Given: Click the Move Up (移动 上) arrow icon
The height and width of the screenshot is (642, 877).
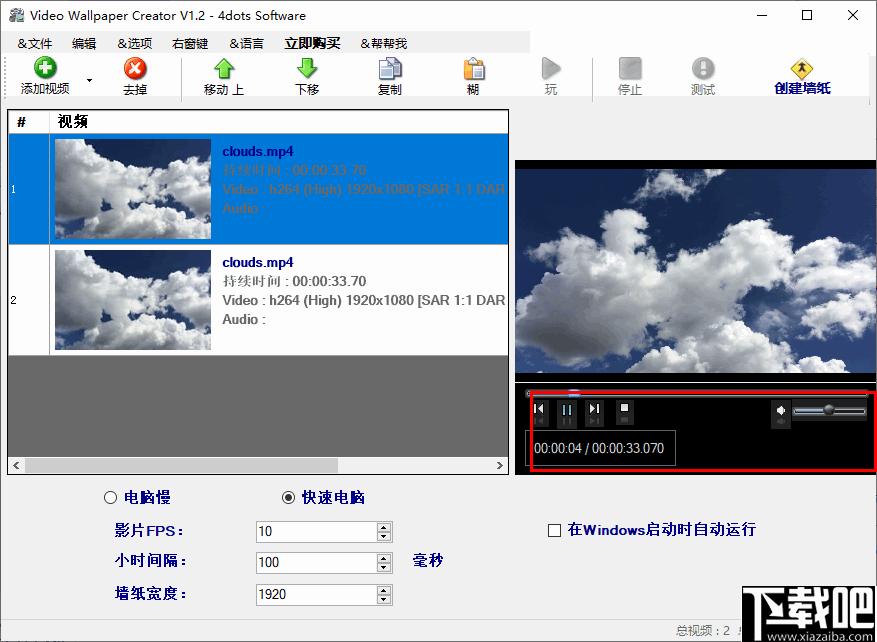Looking at the screenshot, I should [x=224, y=69].
